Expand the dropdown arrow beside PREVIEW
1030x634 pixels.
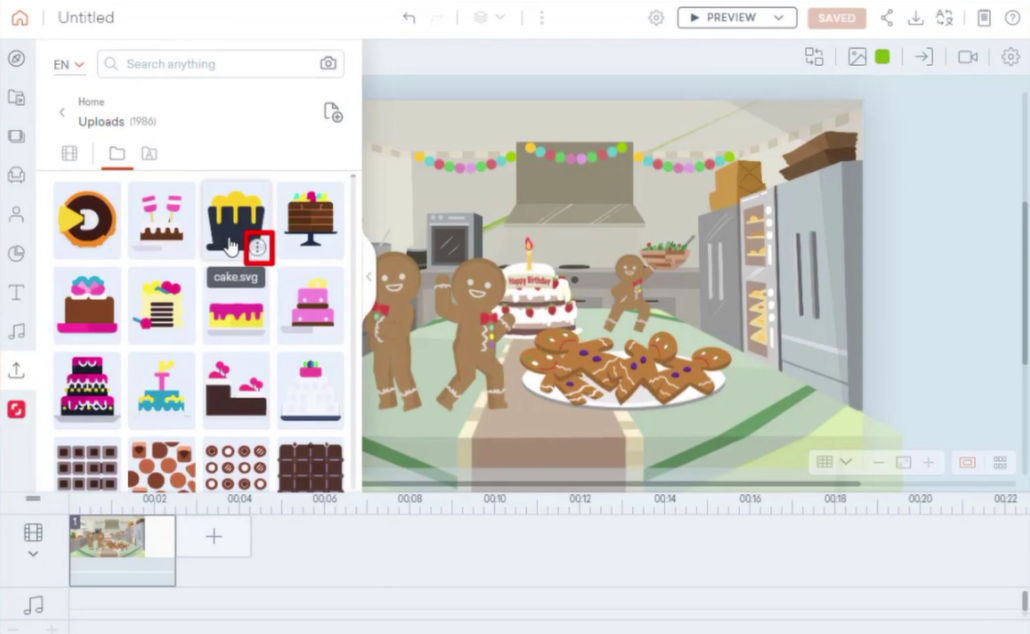(778, 18)
